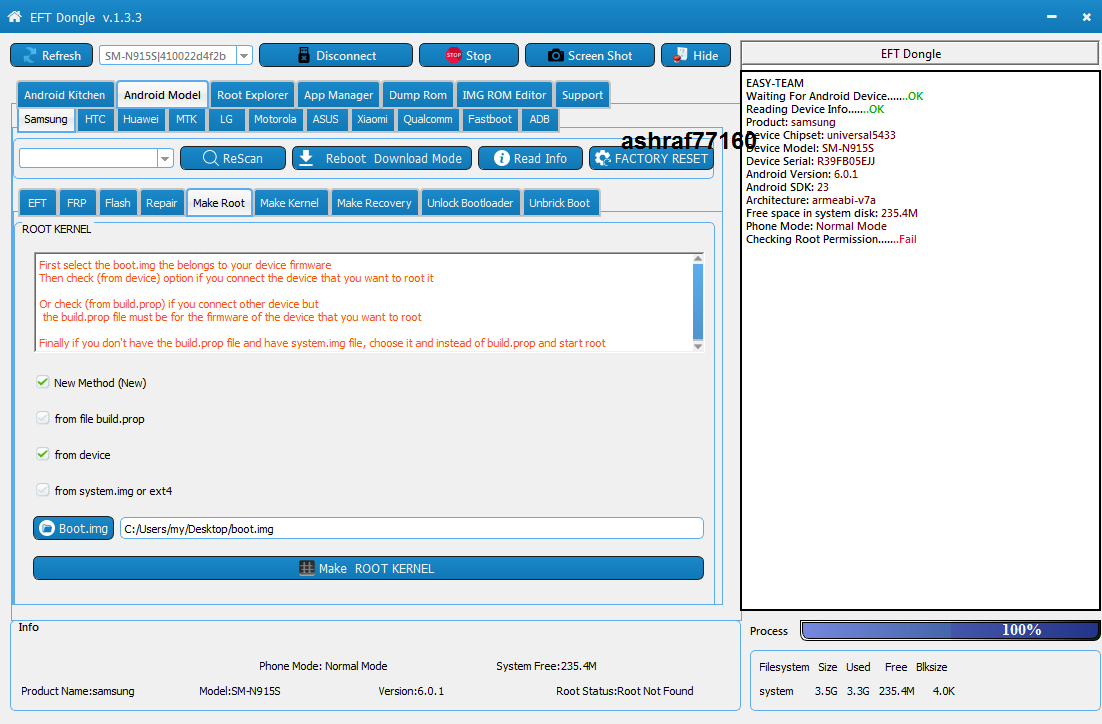The width and height of the screenshot is (1102, 724).
Task: Switch to Make Kernel sub-tab
Action: click(x=289, y=202)
